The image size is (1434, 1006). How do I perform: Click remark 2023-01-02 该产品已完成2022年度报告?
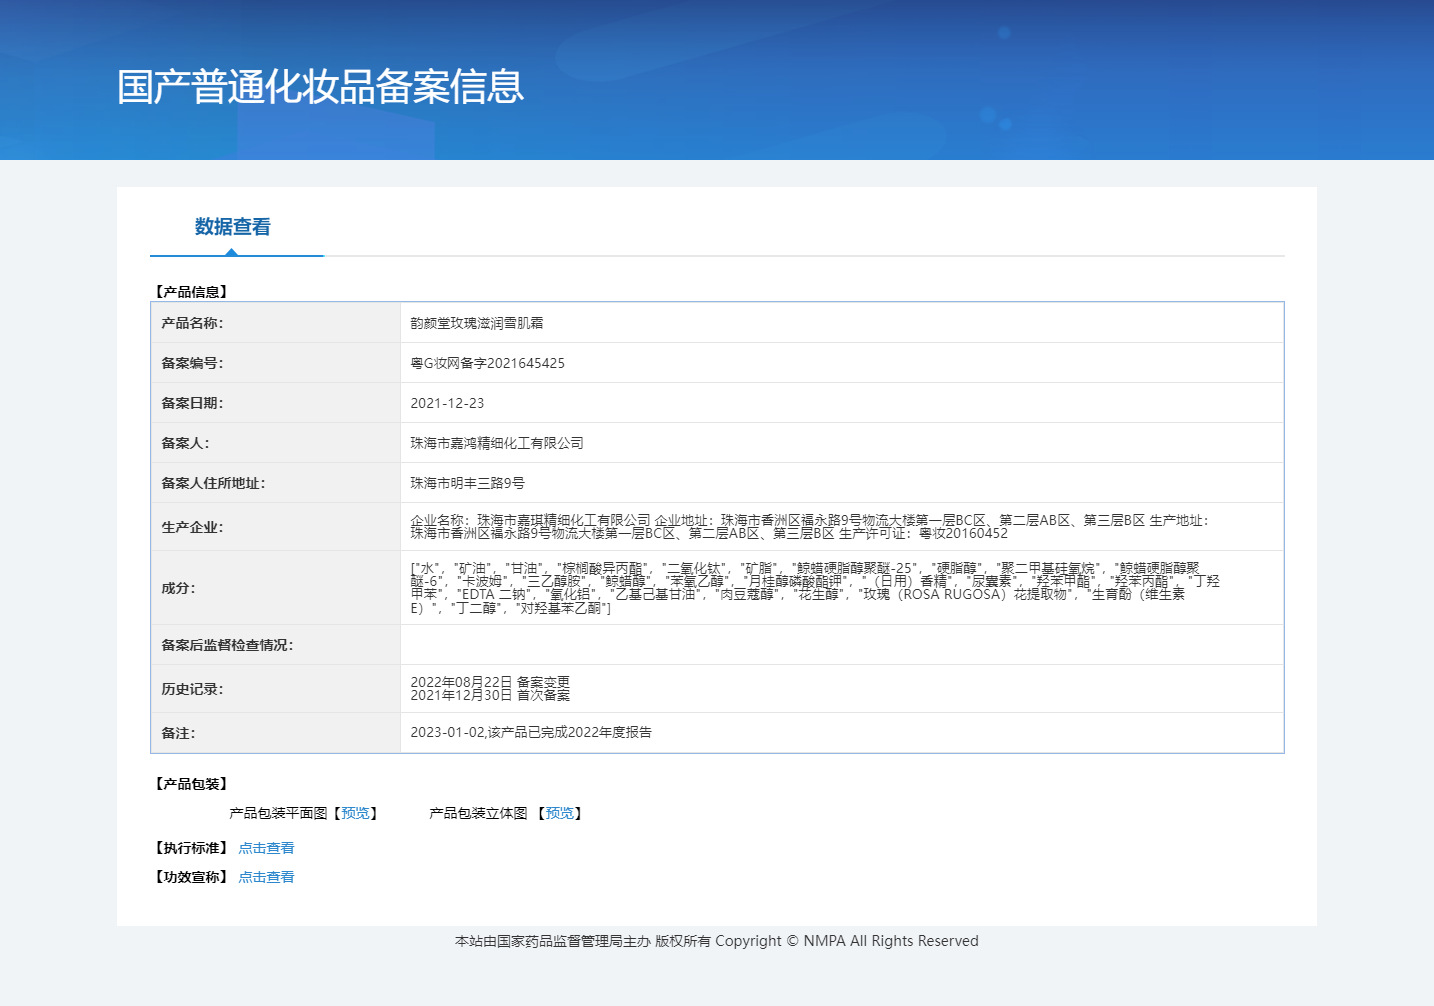coord(531,732)
